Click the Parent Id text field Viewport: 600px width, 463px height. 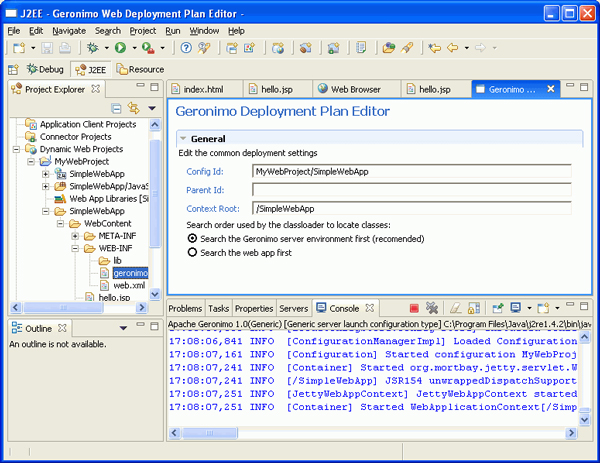click(x=412, y=190)
